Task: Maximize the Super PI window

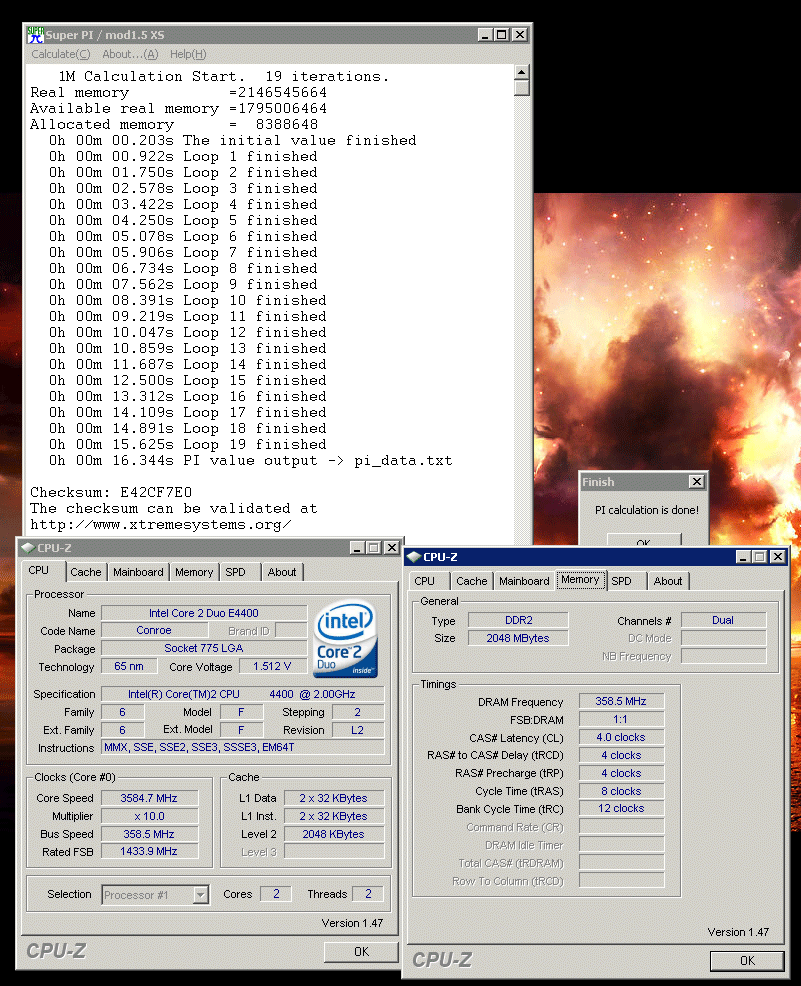Action: (501, 35)
